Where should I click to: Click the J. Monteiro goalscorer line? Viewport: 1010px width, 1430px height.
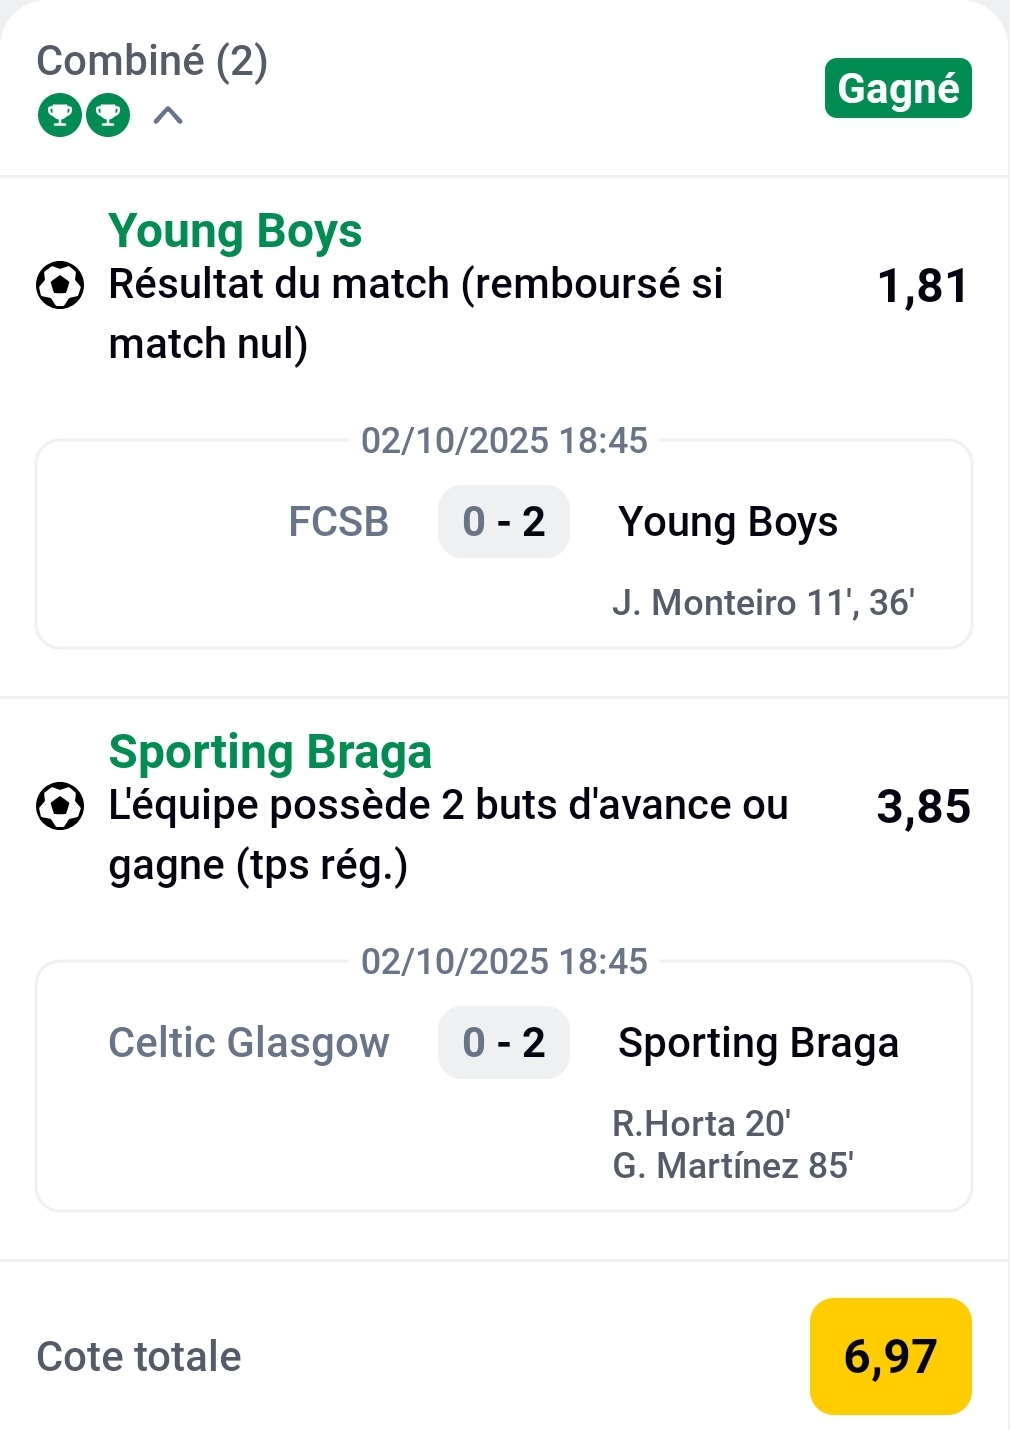(x=763, y=603)
